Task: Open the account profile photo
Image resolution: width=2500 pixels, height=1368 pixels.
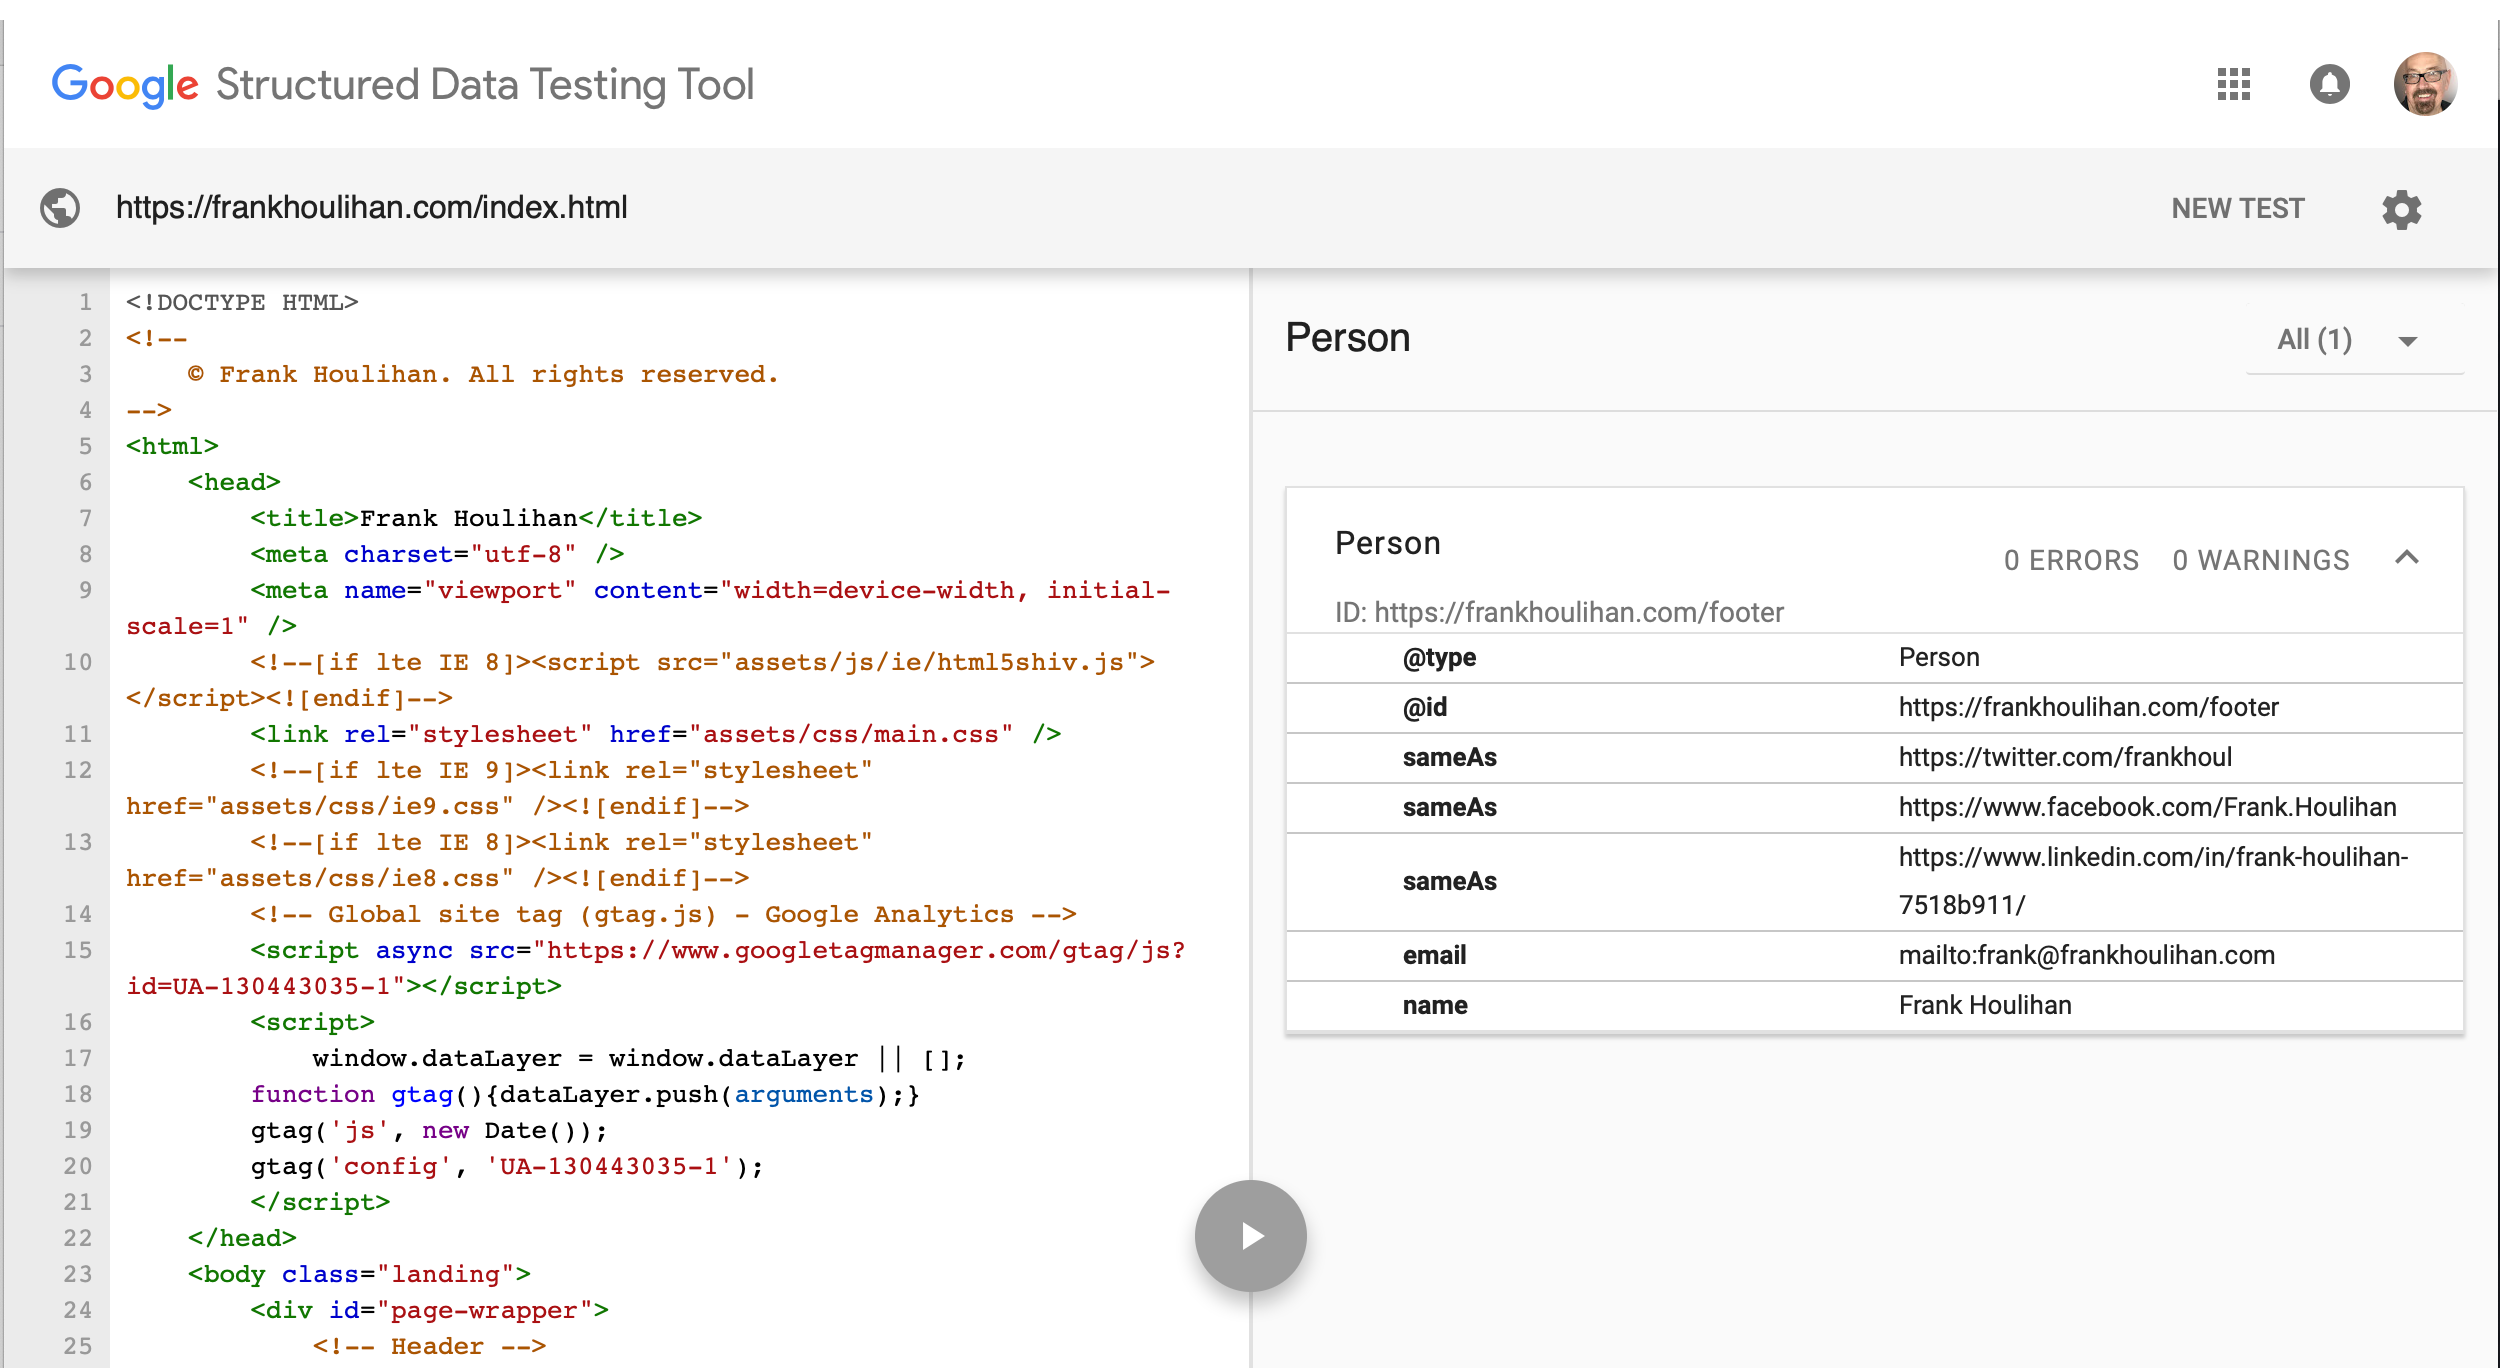Action: (2425, 85)
